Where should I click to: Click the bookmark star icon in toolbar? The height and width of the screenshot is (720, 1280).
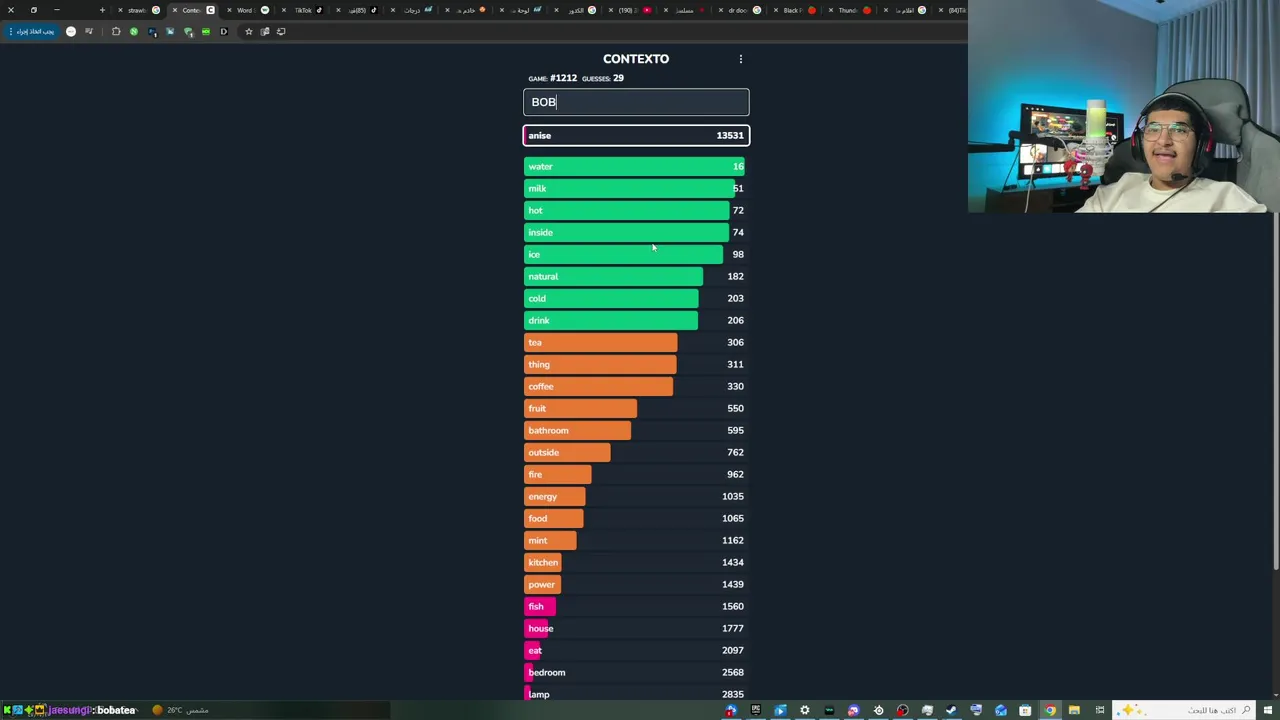coord(249,31)
